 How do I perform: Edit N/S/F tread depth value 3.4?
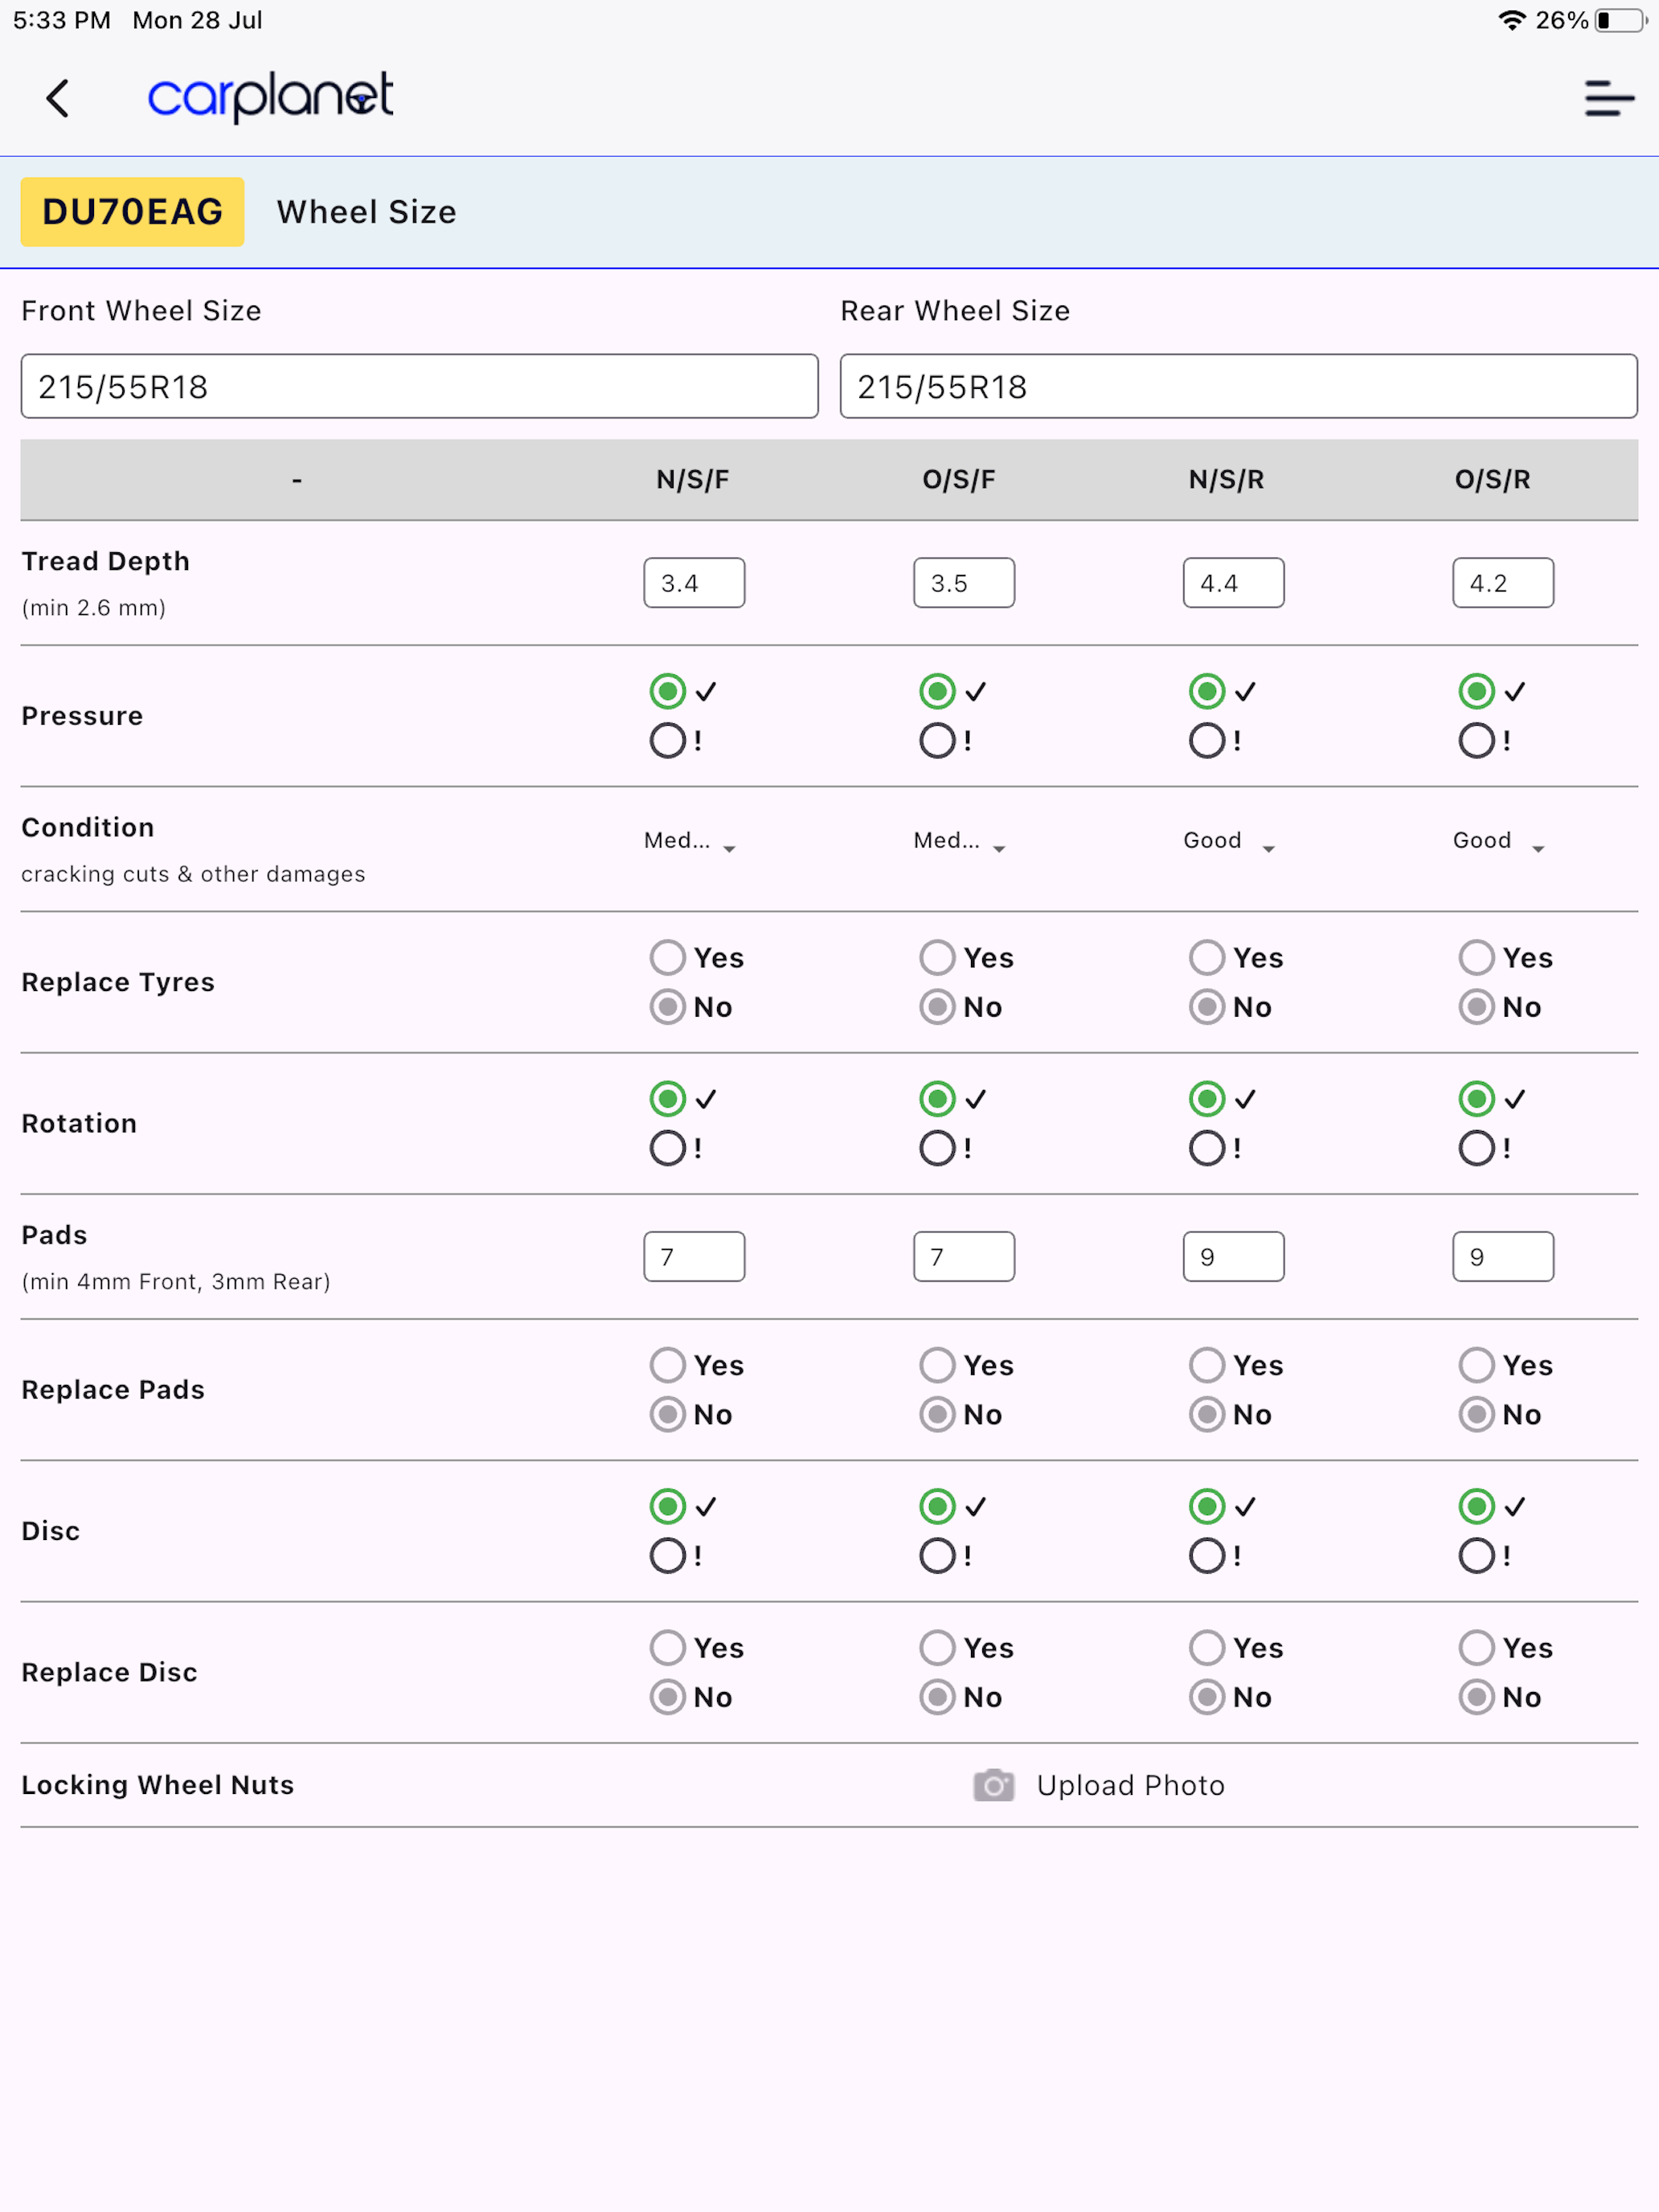pyautogui.click(x=694, y=583)
